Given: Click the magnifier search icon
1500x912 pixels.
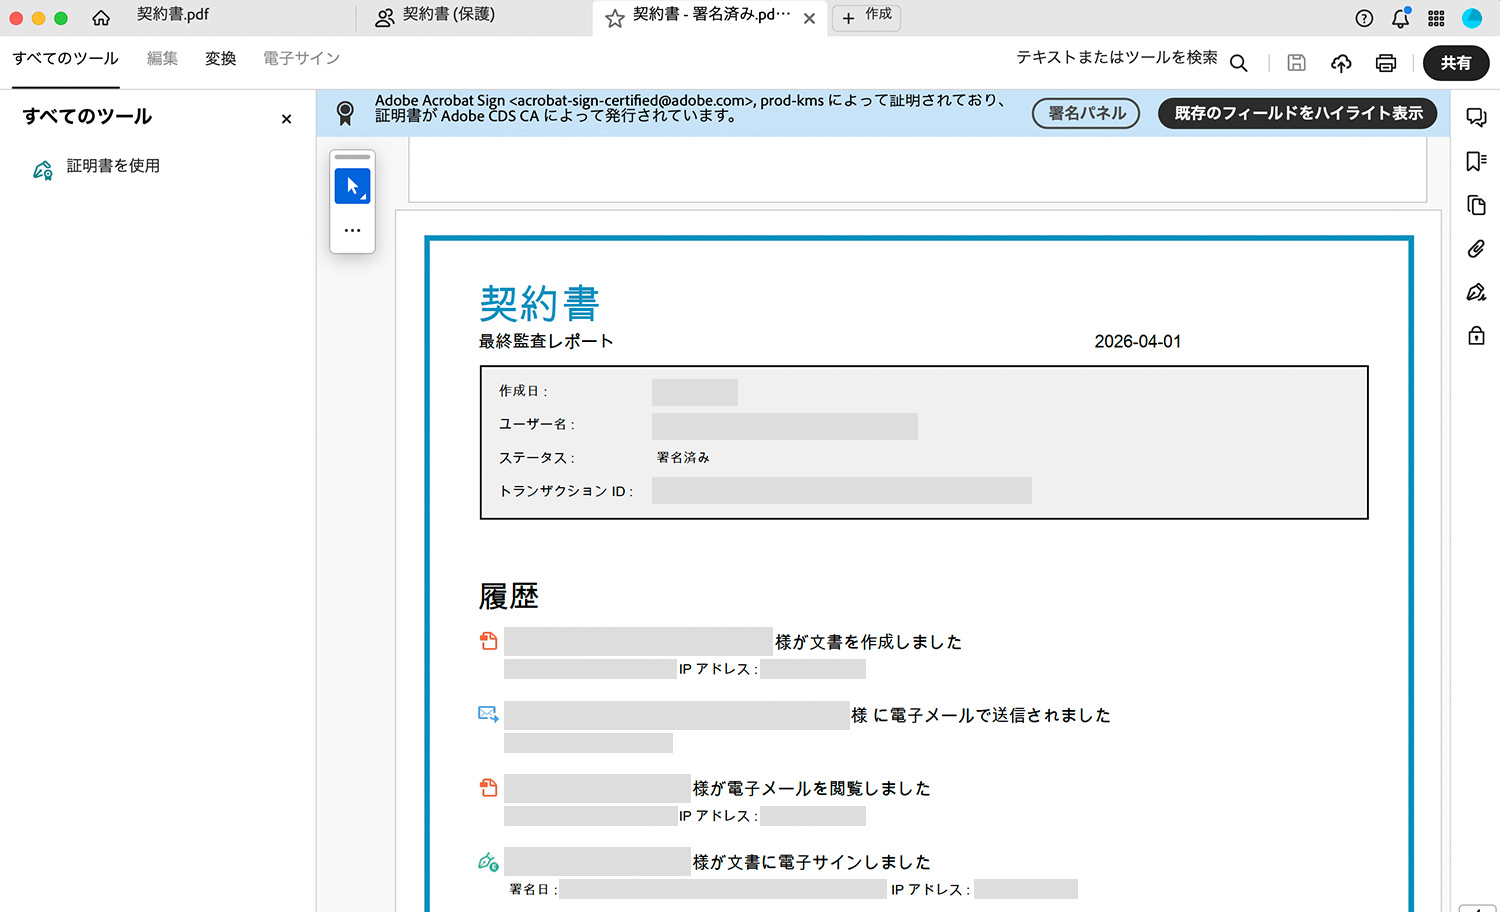Looking at the screenshot, I should coord(1238,63).
